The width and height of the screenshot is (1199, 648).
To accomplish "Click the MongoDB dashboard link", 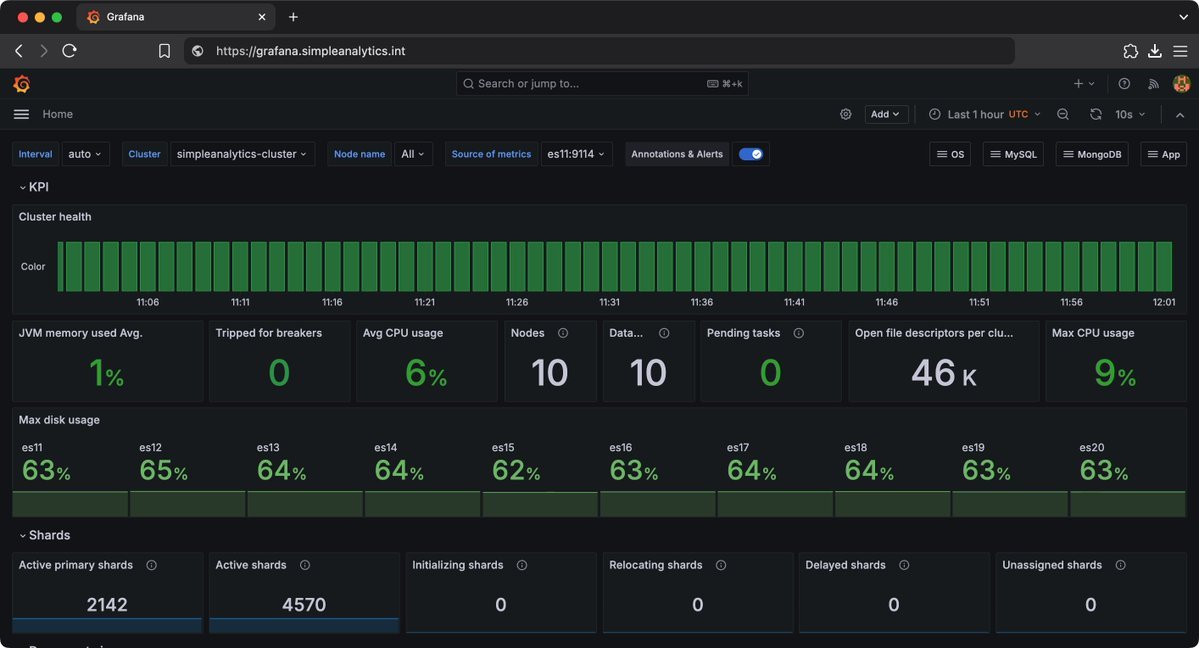I will click(1091, 154).
